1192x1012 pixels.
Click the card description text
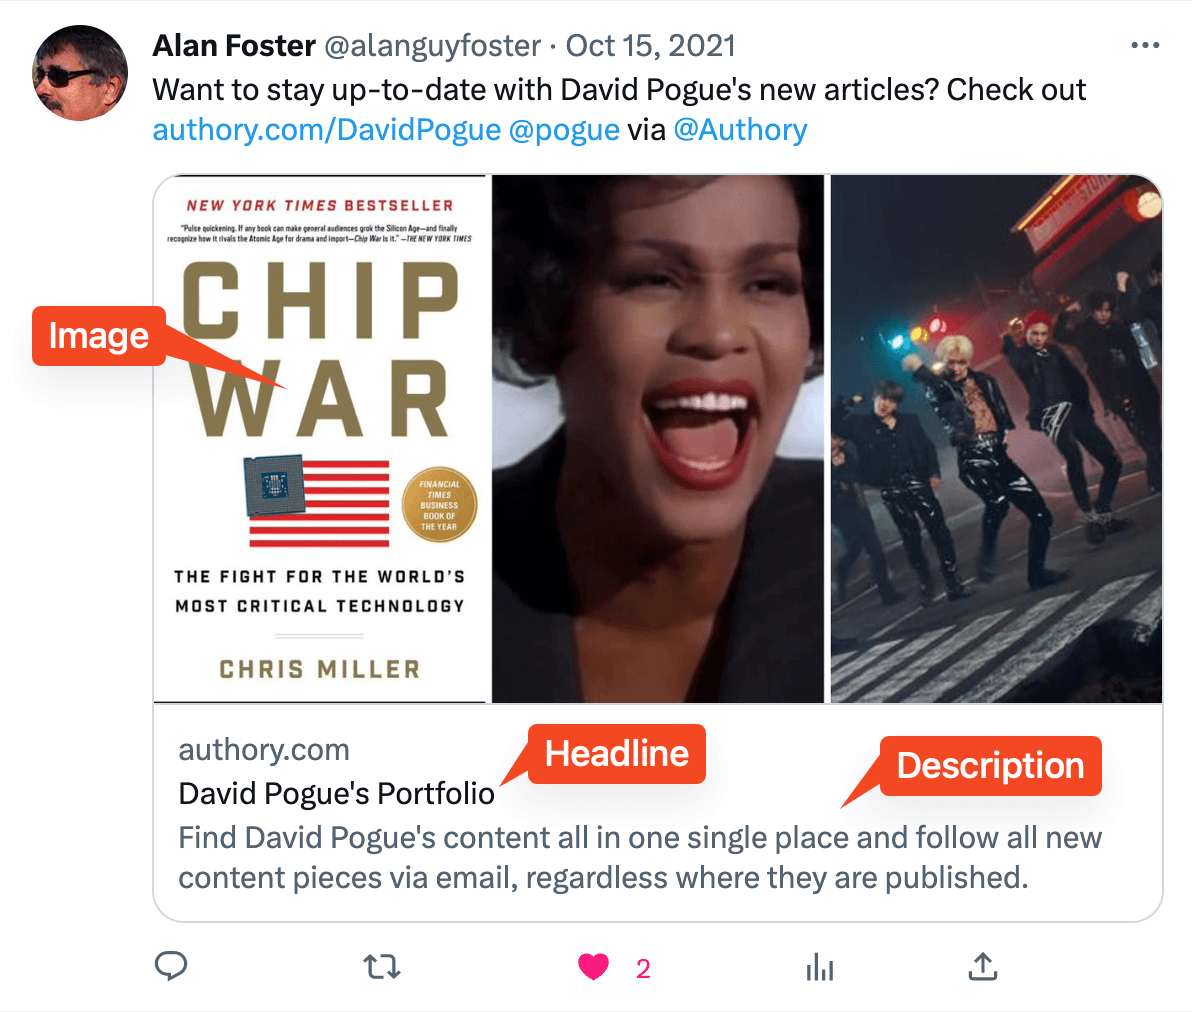click(x=640, y=858)
